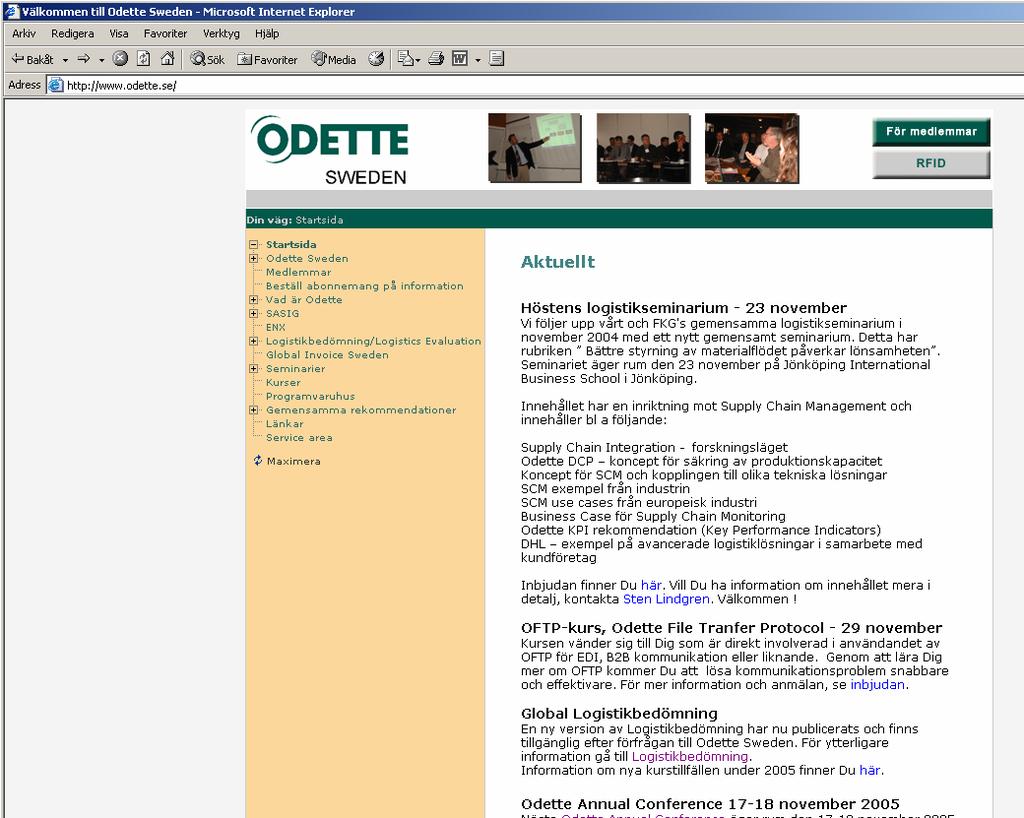
Task: Select Startsida in the navigation tree
Action: tap(291, 245)
